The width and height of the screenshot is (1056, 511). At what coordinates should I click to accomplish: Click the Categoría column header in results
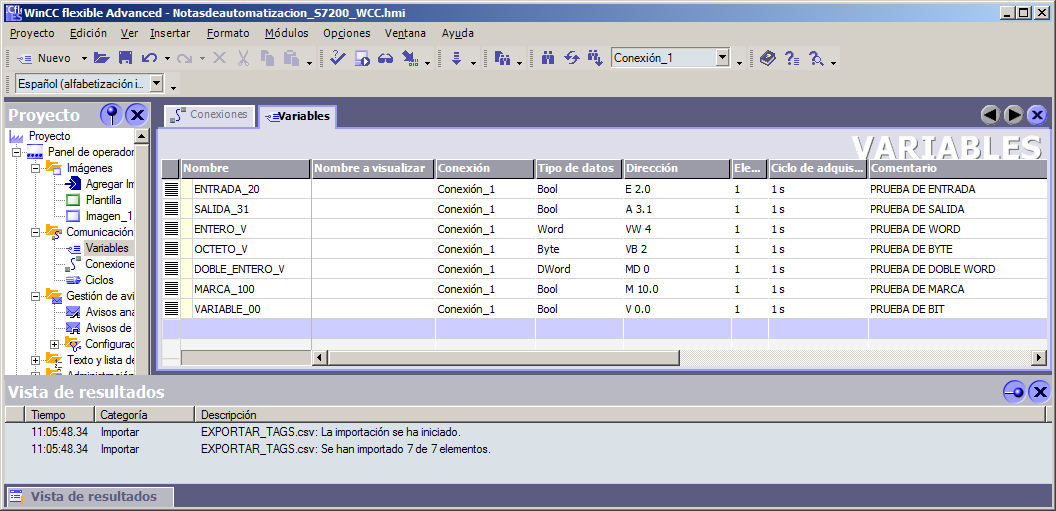pos(144,415)
